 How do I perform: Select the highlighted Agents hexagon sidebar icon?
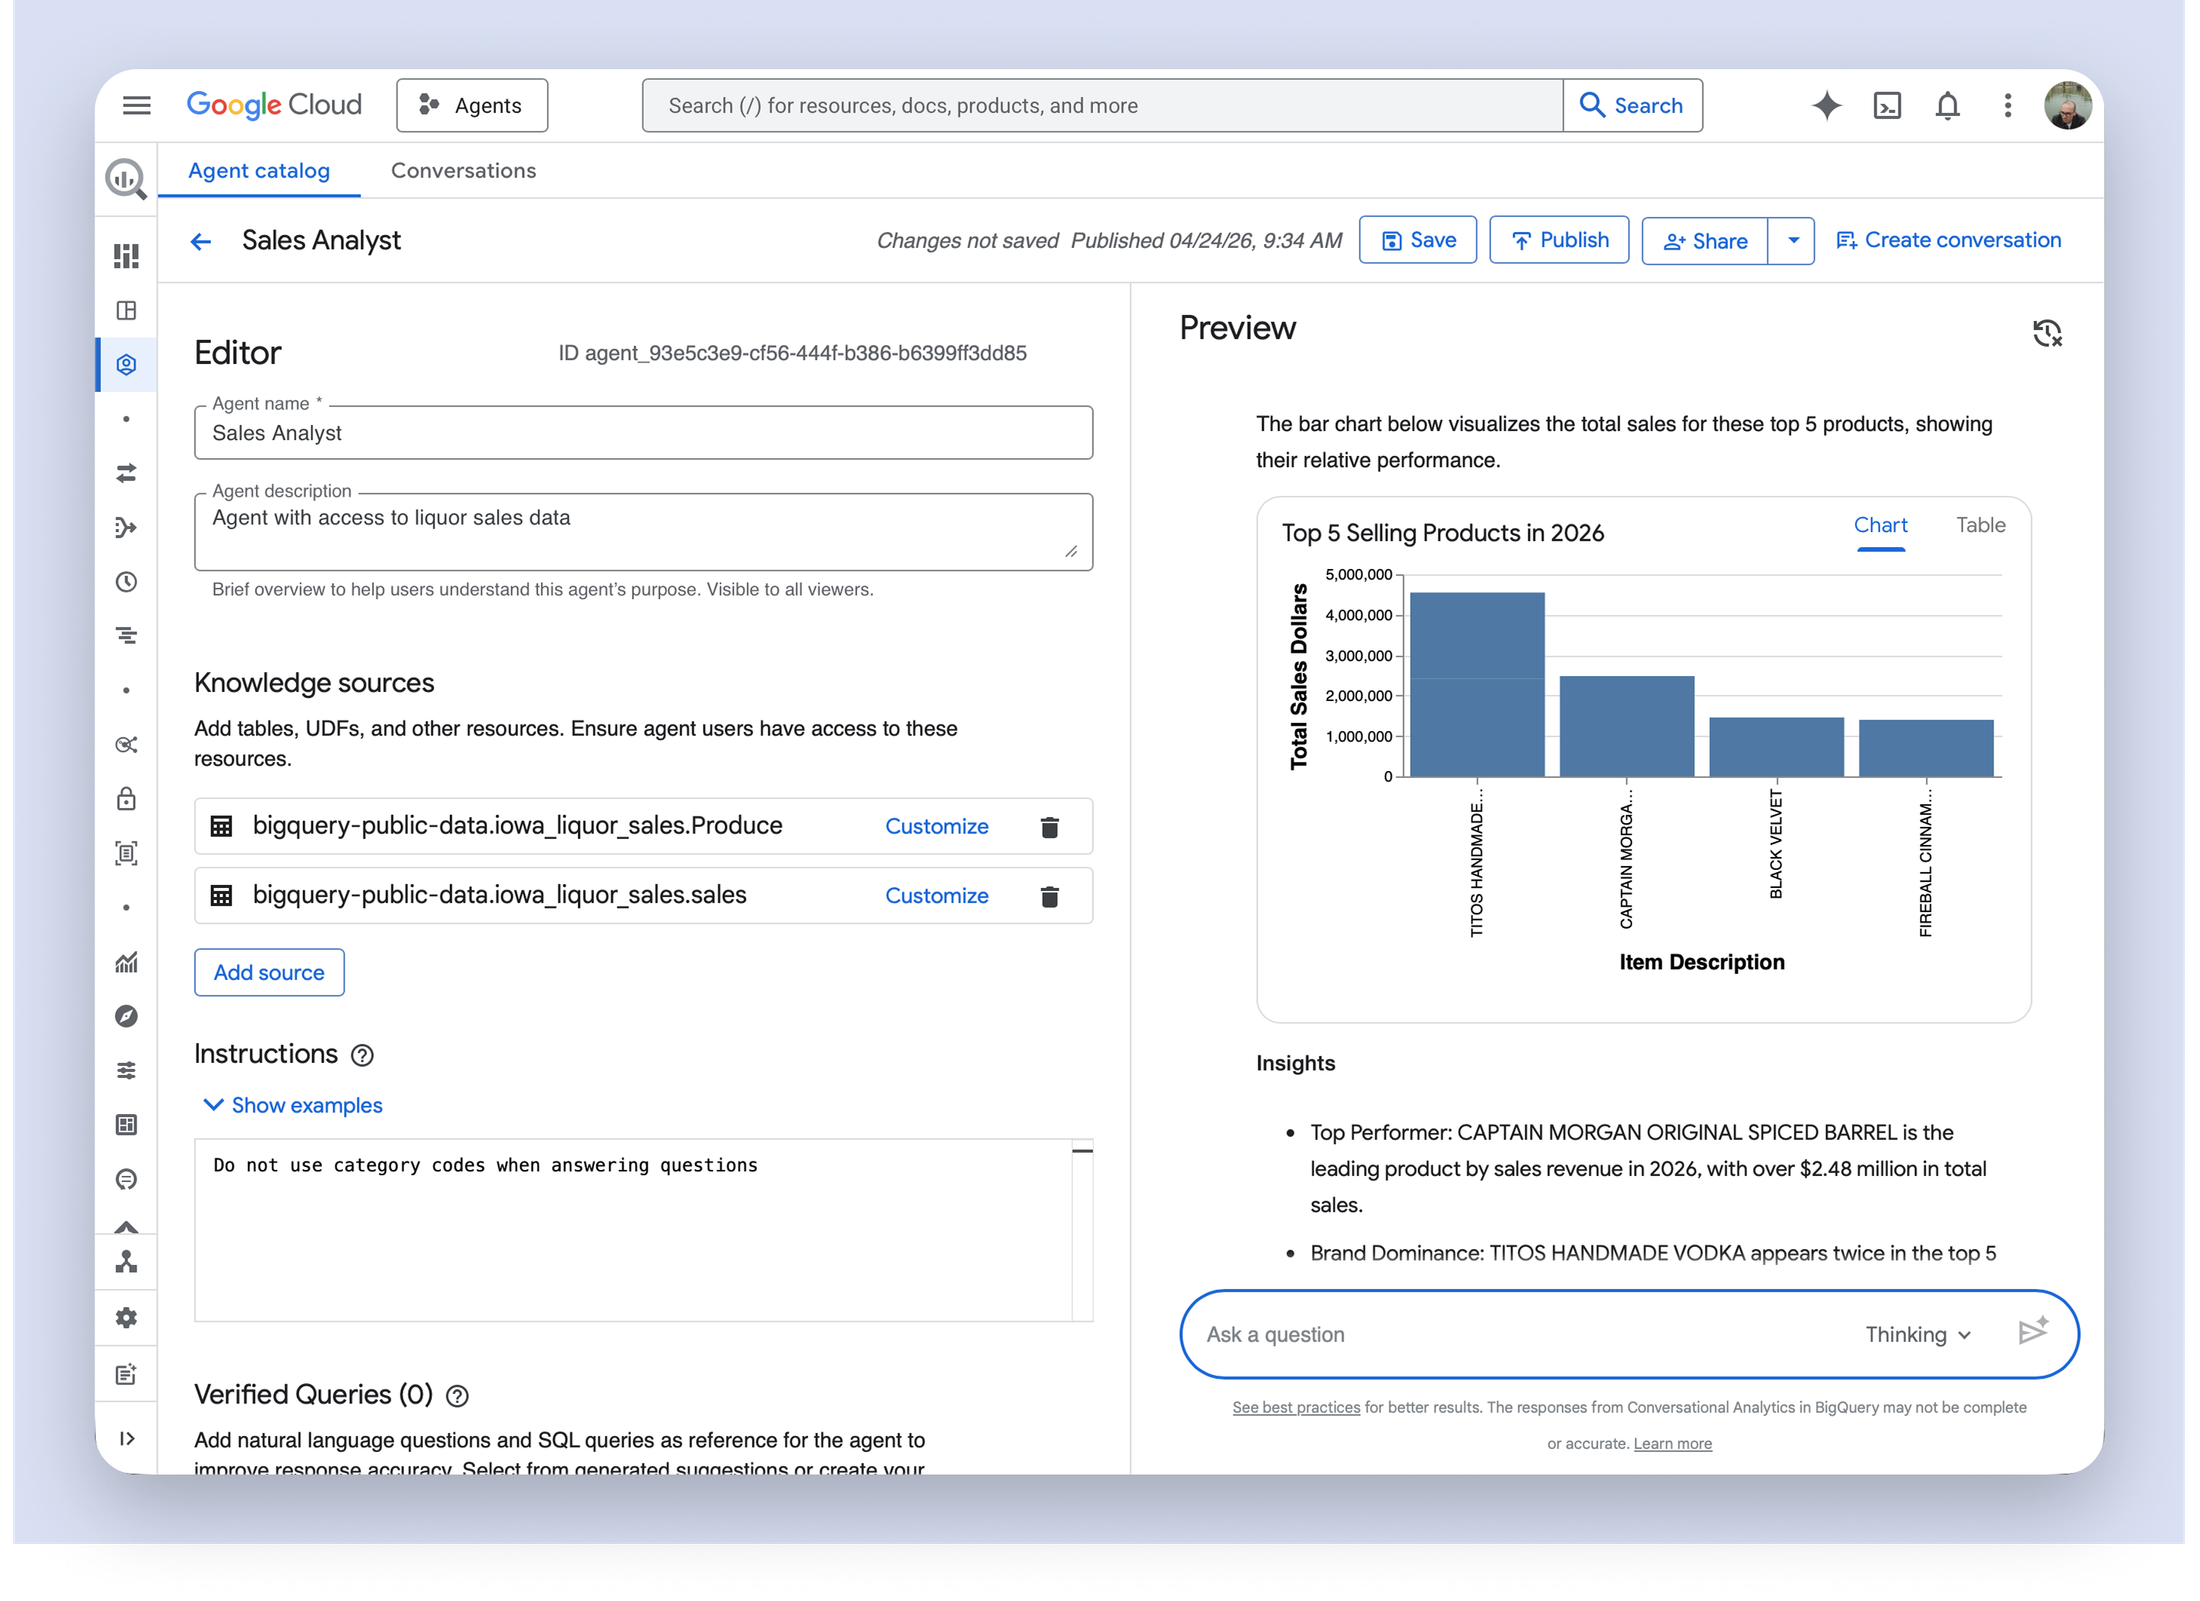pyautogui.click(x=126, y=365)
